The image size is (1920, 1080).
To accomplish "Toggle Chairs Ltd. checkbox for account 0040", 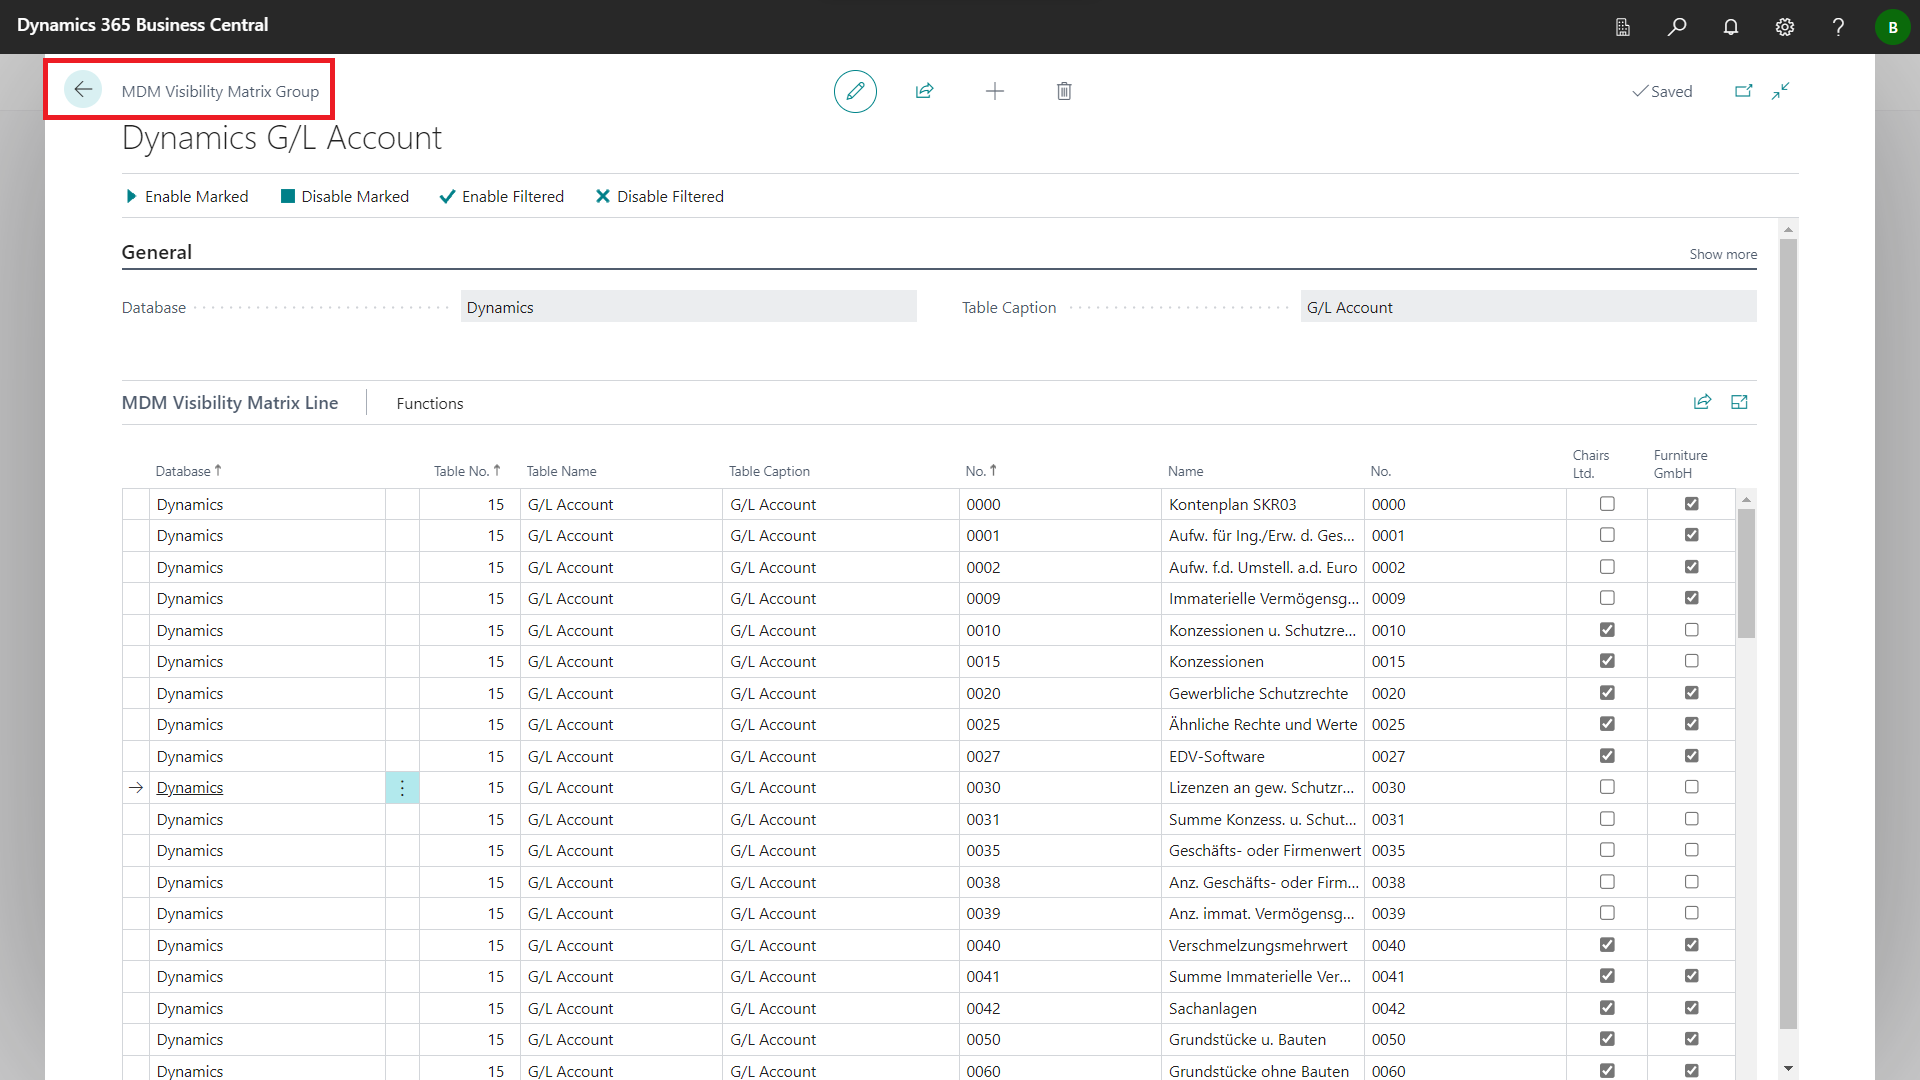I will click(1607, 945).
